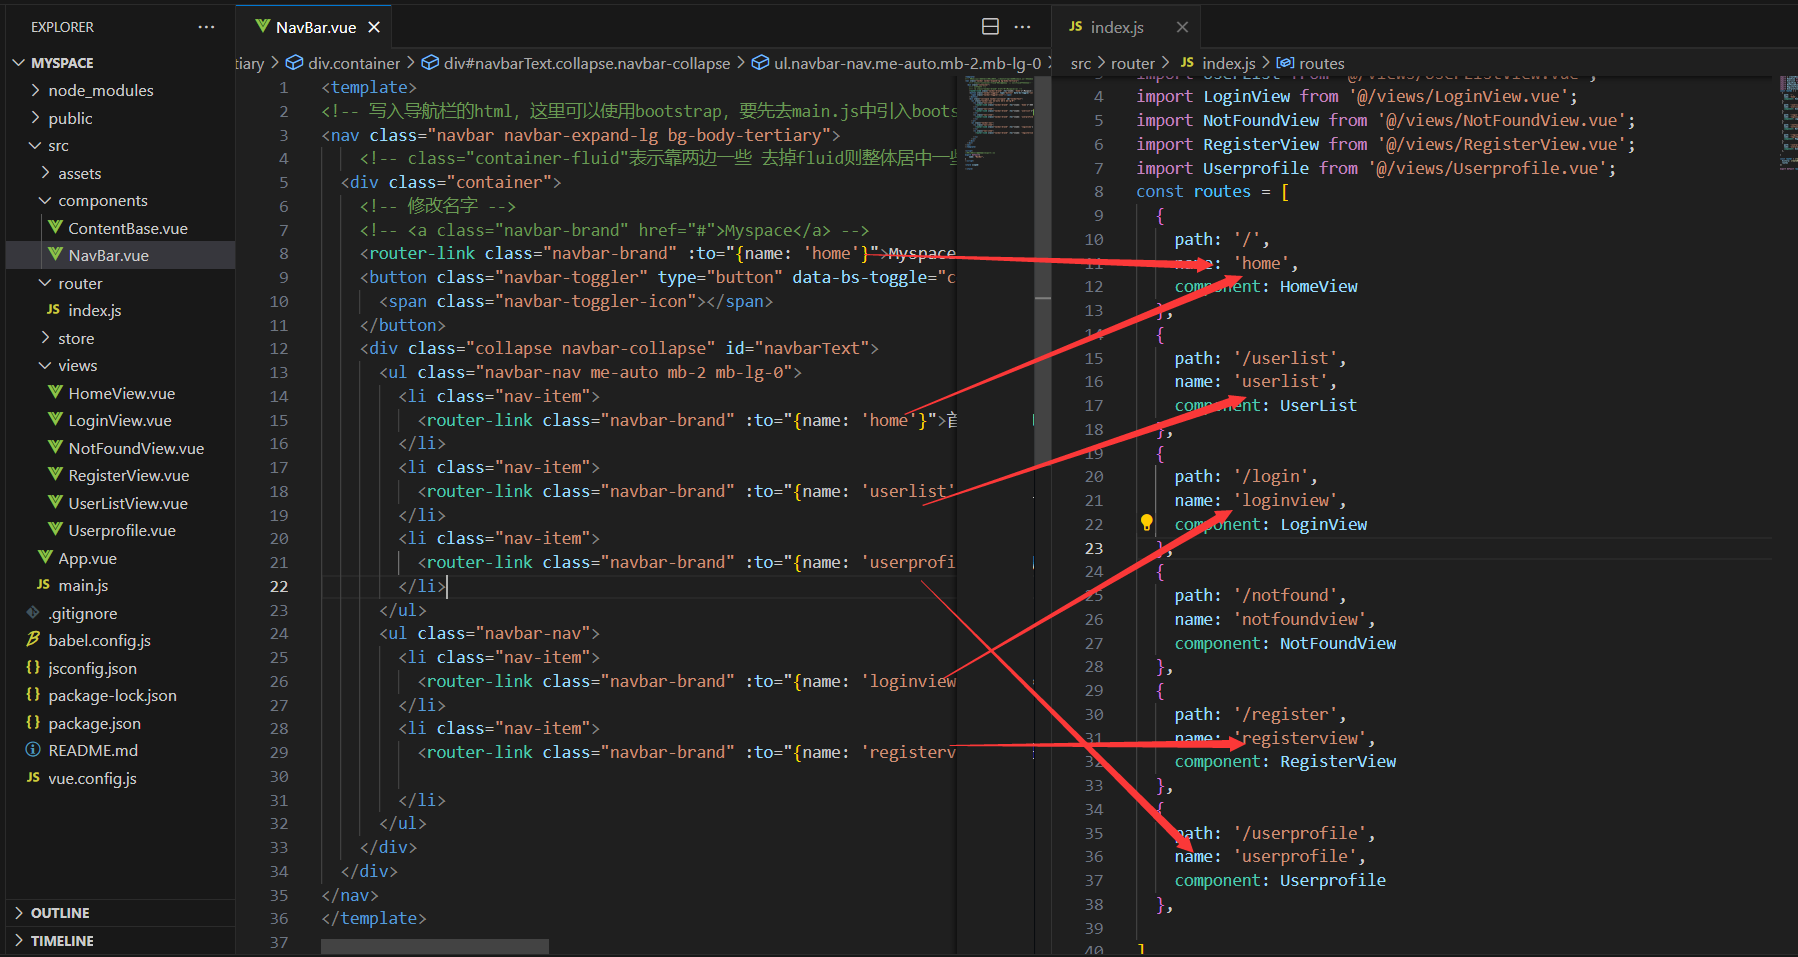Close the NavBar.vue tab

(374, 27)
